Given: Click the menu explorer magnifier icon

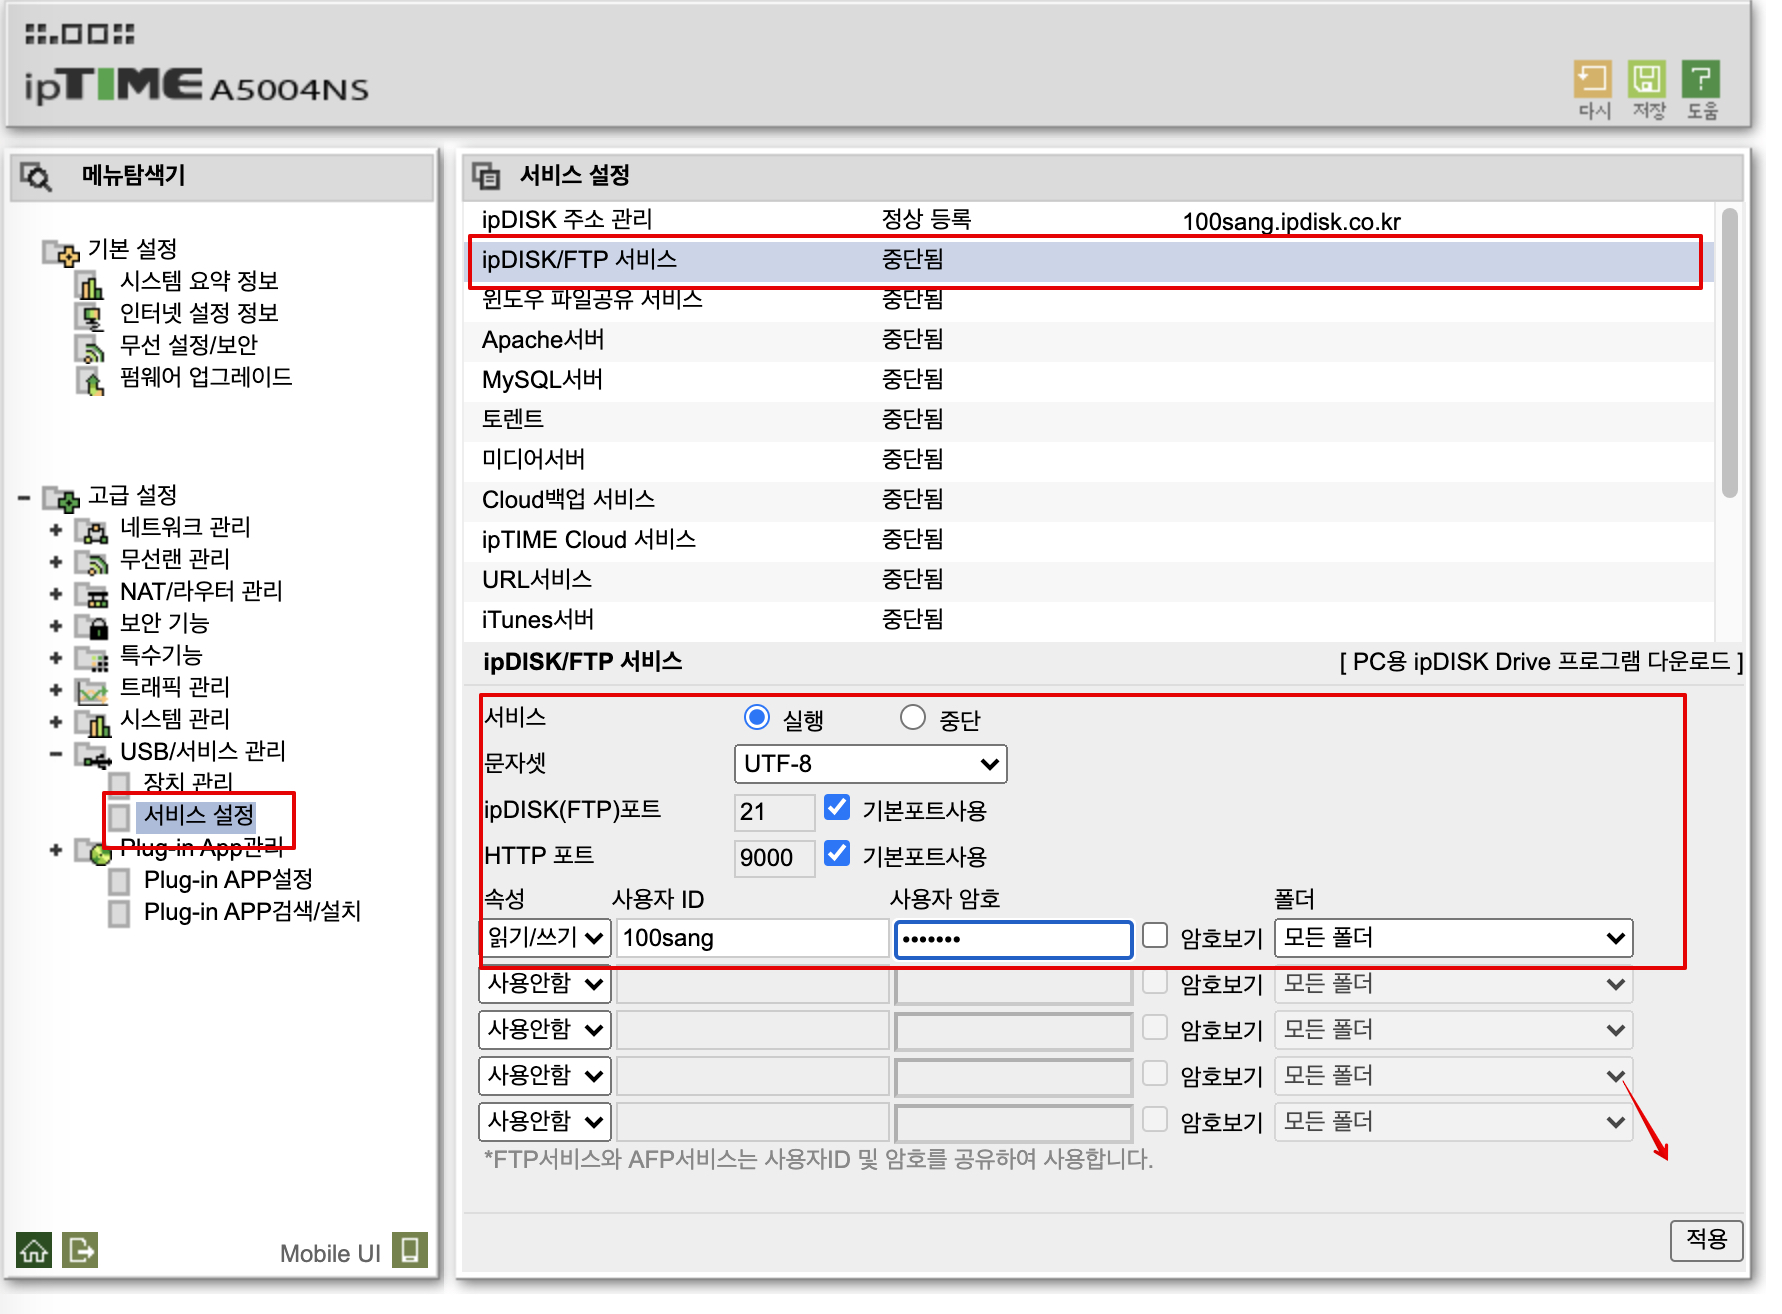Looking at the screenshot, I should 37,177.
